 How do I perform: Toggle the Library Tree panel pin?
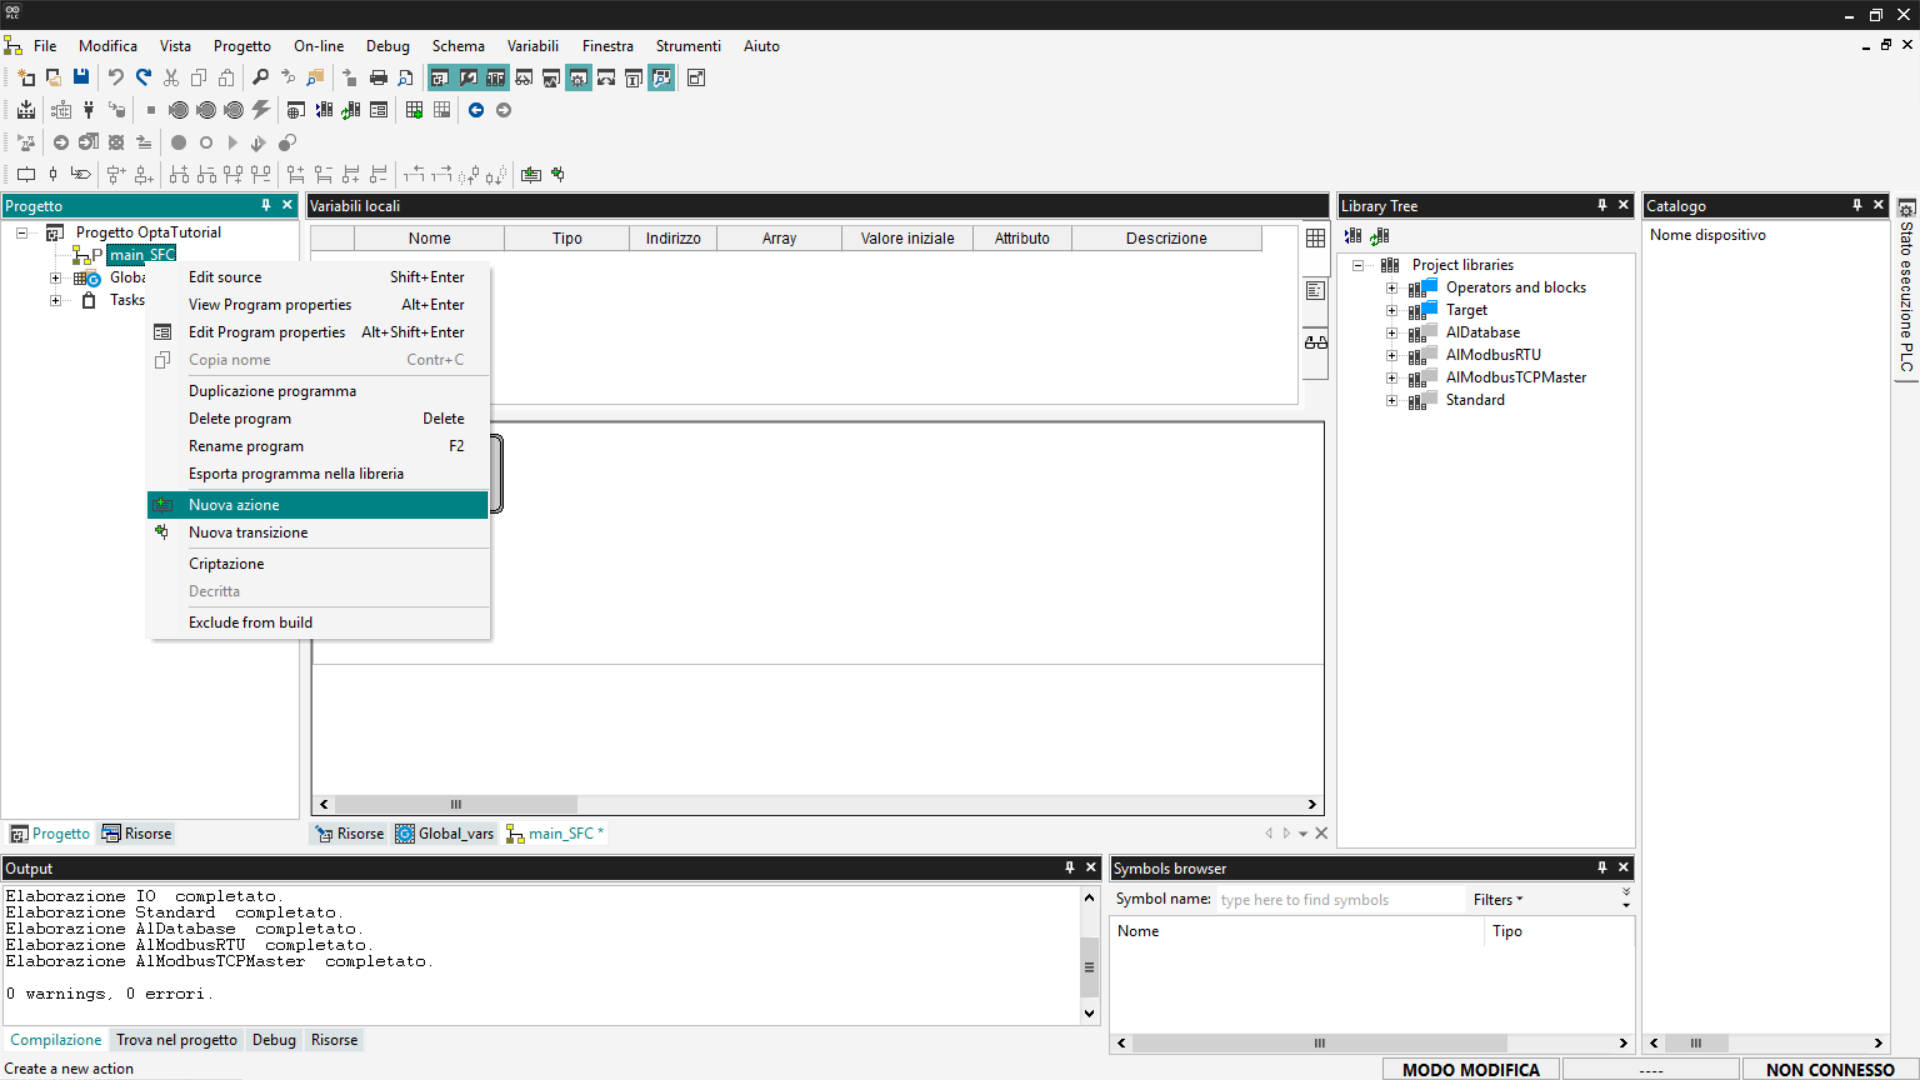click(1602, 205)
